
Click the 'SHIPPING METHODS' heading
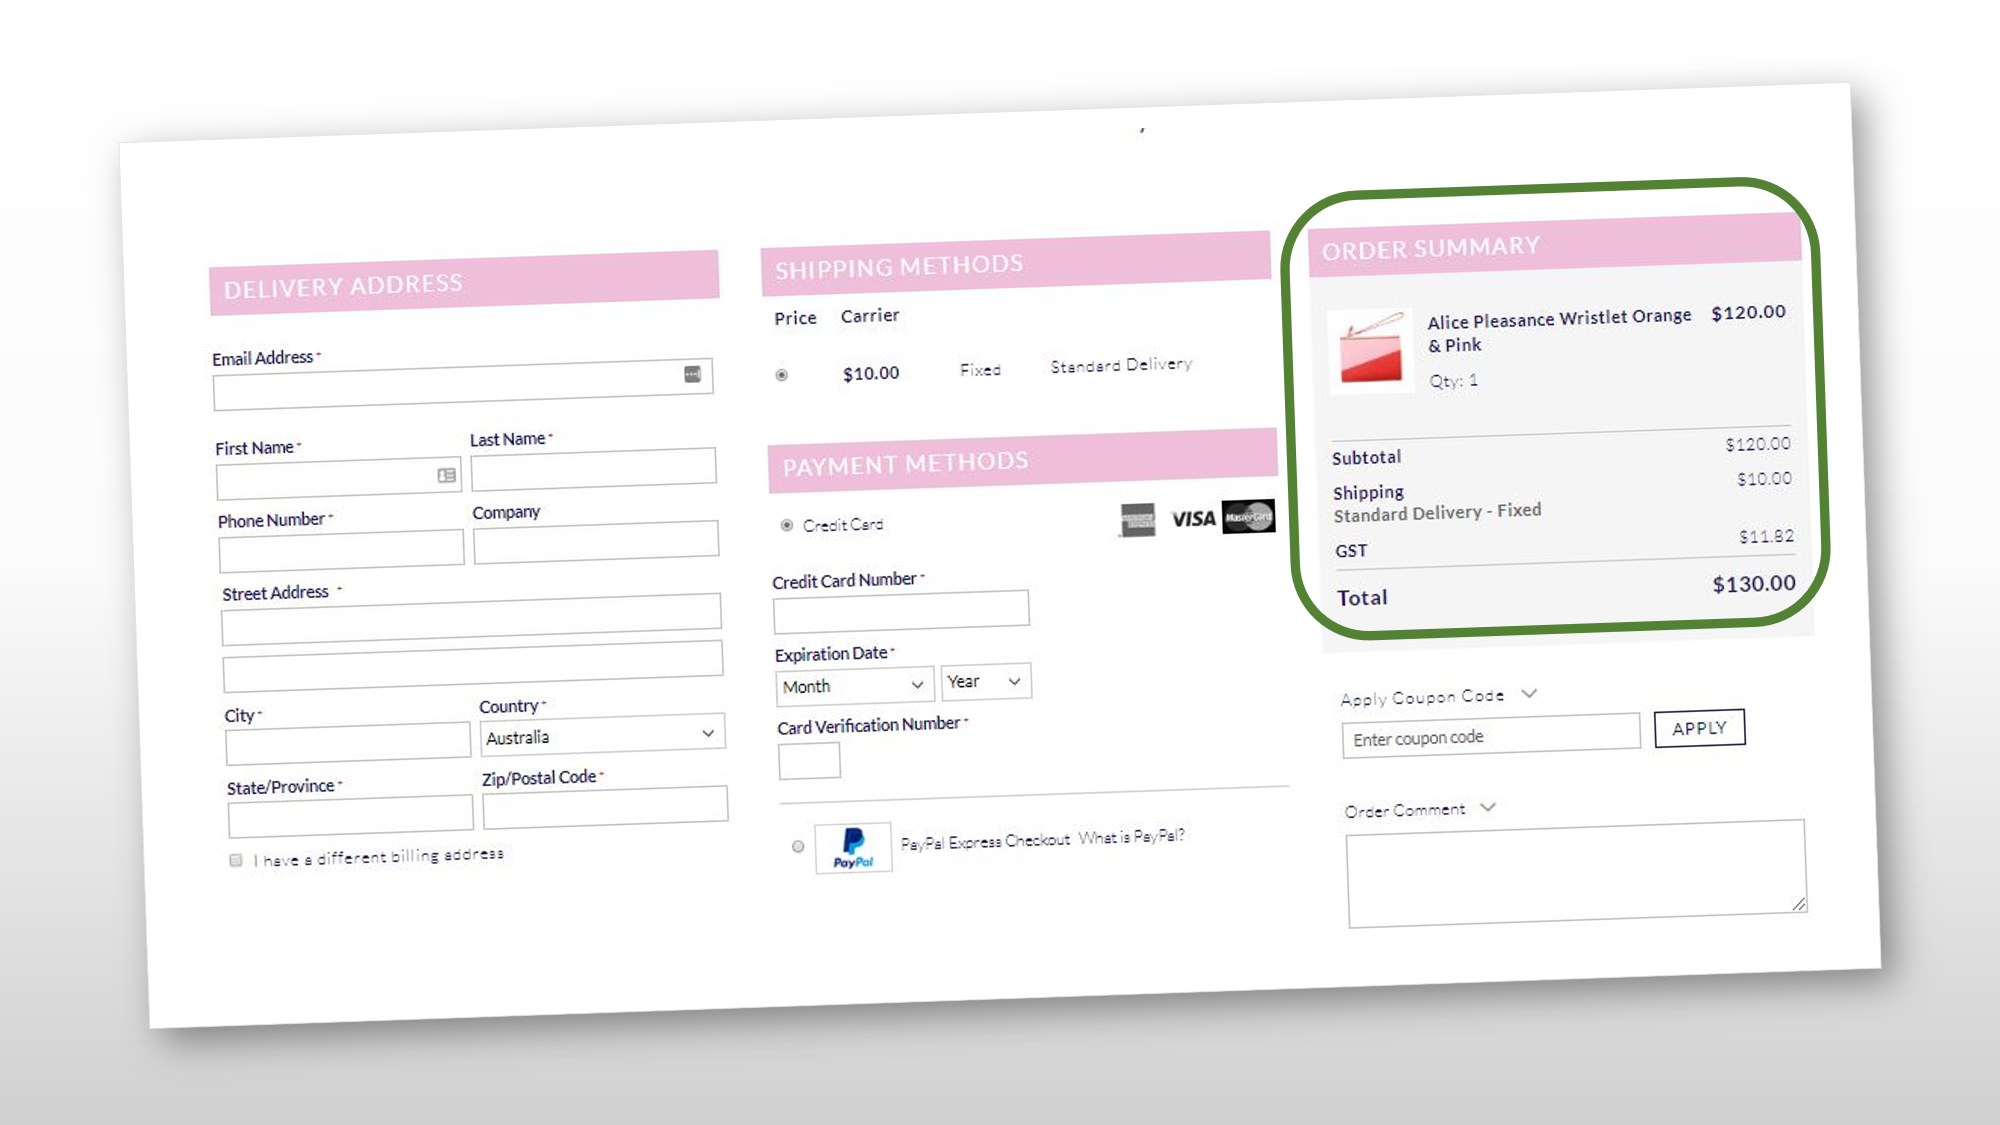[x=899, y=266]
